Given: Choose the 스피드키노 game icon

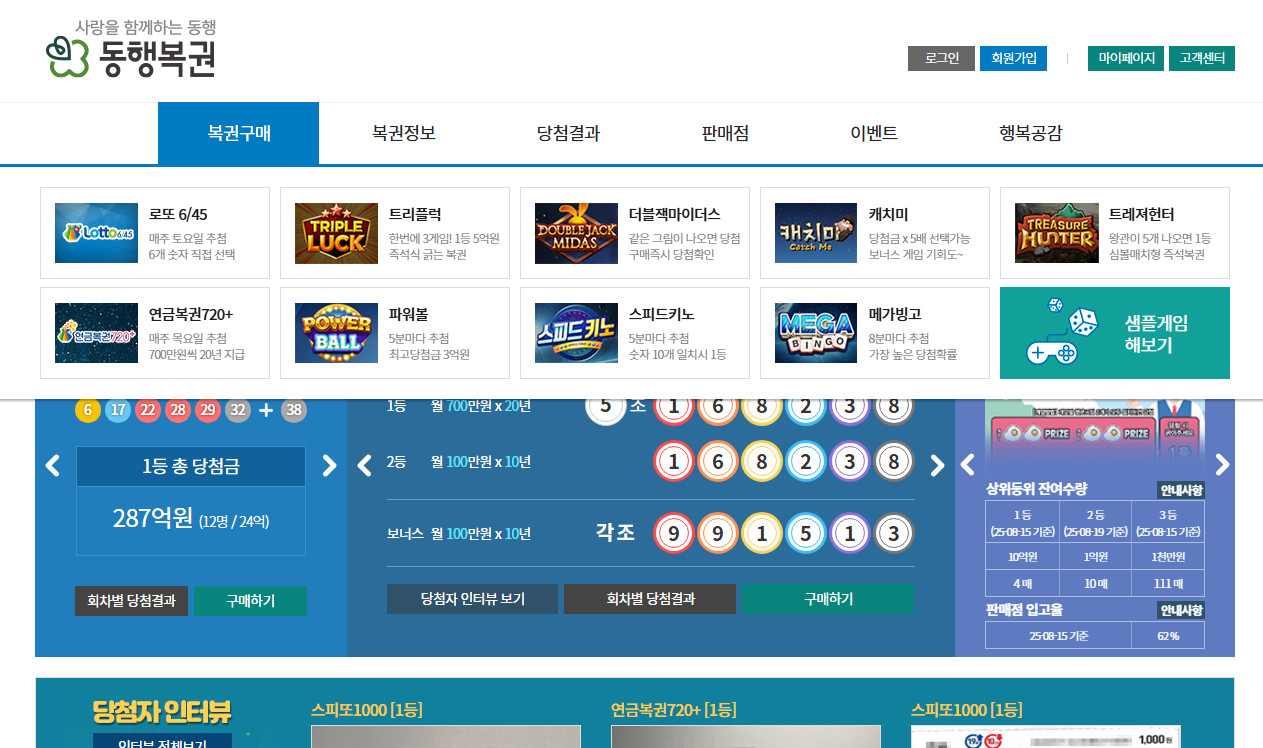Looking at the screenshot, I should [576, 333].
